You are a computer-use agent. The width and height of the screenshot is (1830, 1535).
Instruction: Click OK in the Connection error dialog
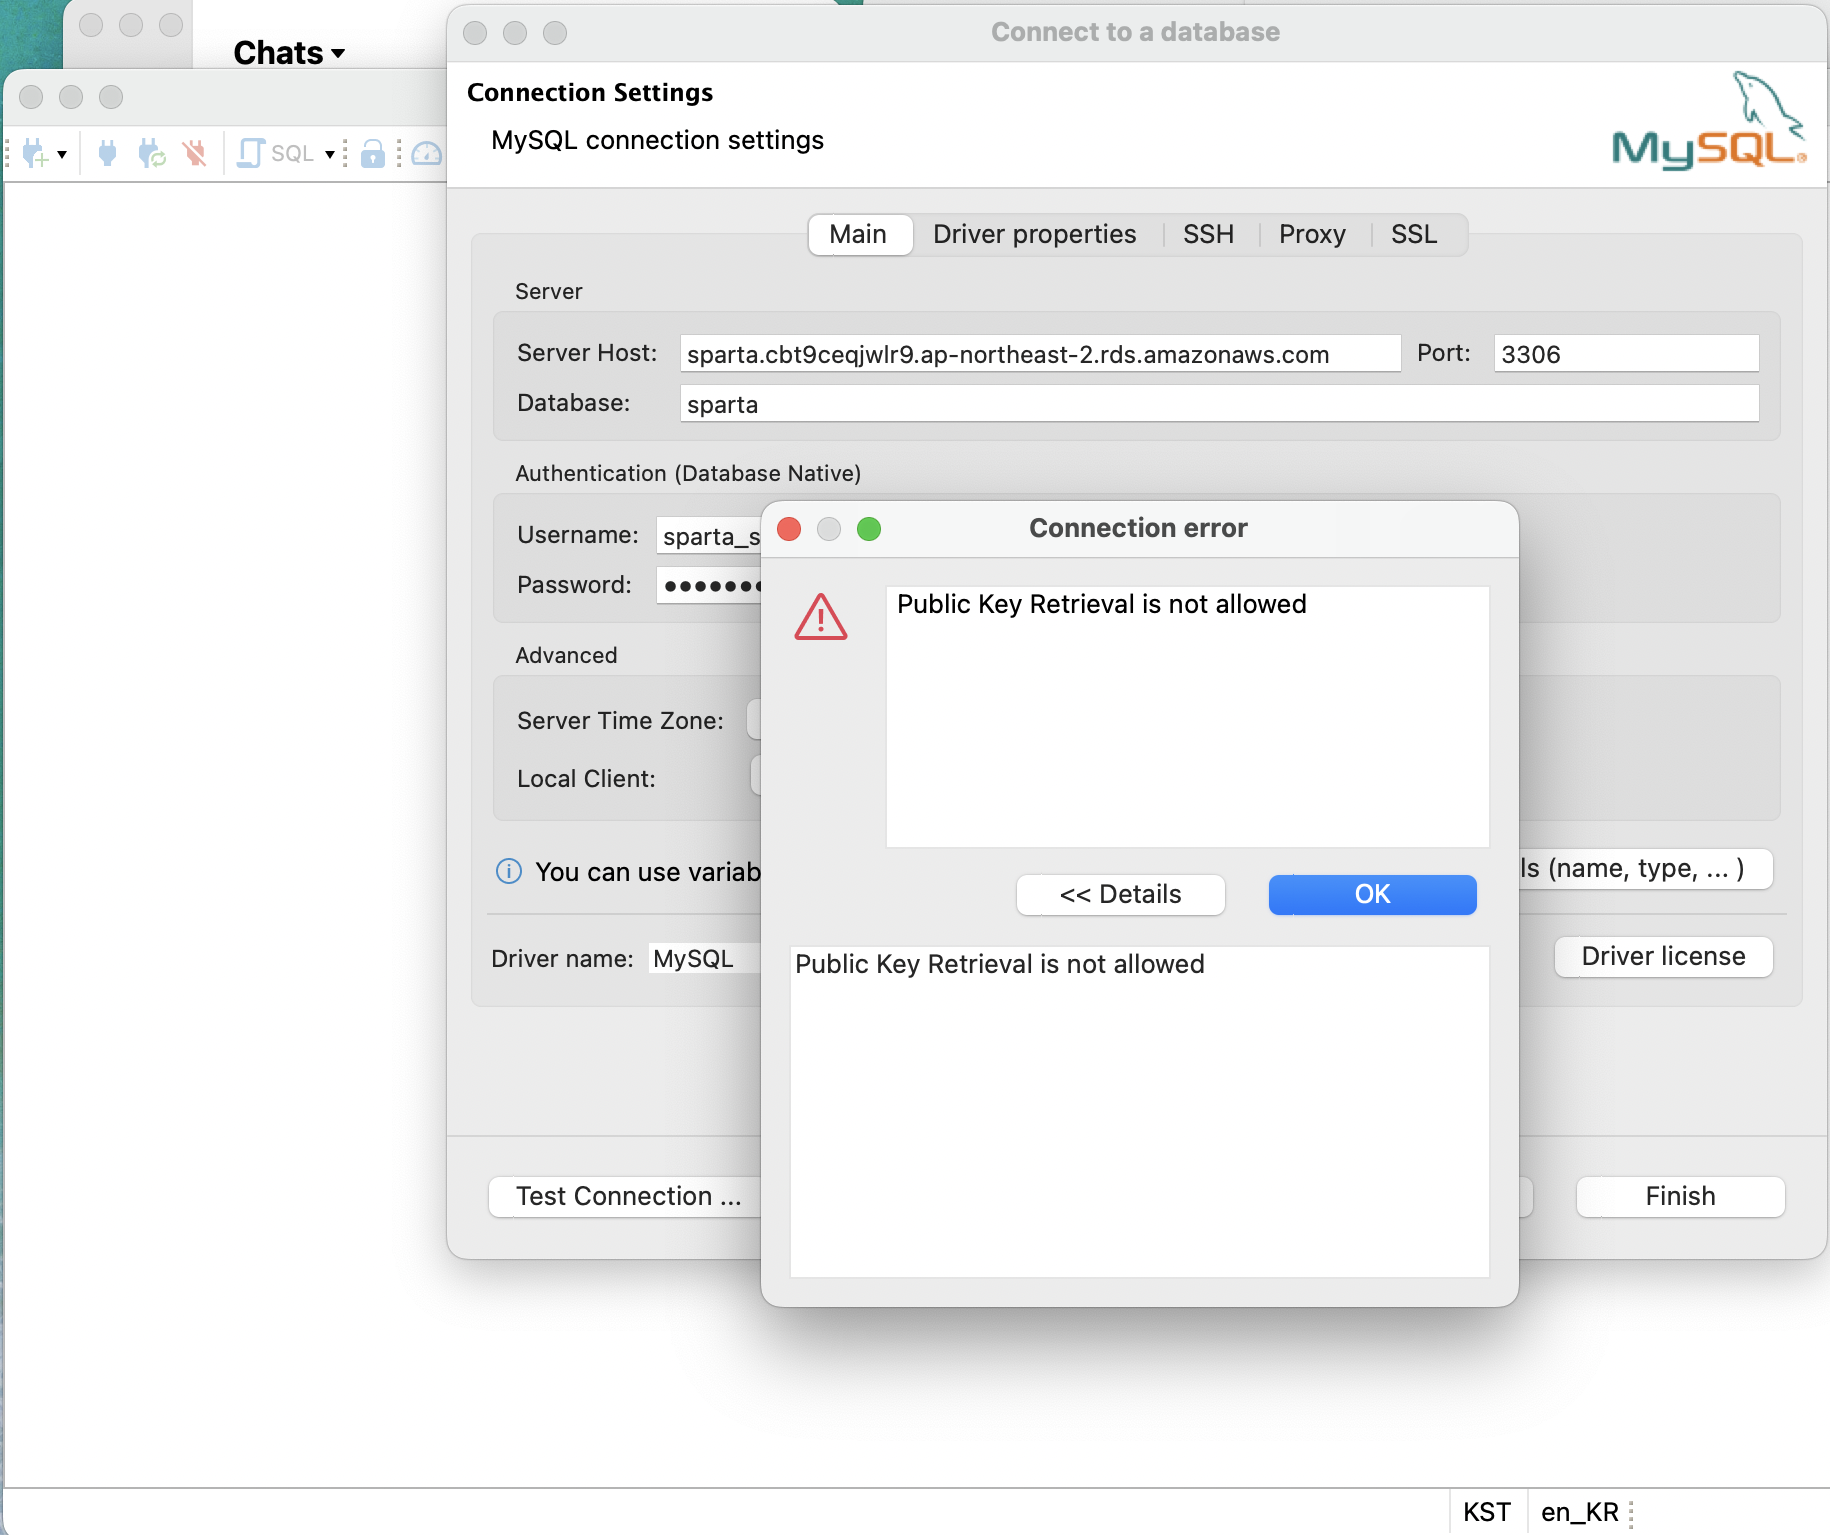[x=1372, y=894]
